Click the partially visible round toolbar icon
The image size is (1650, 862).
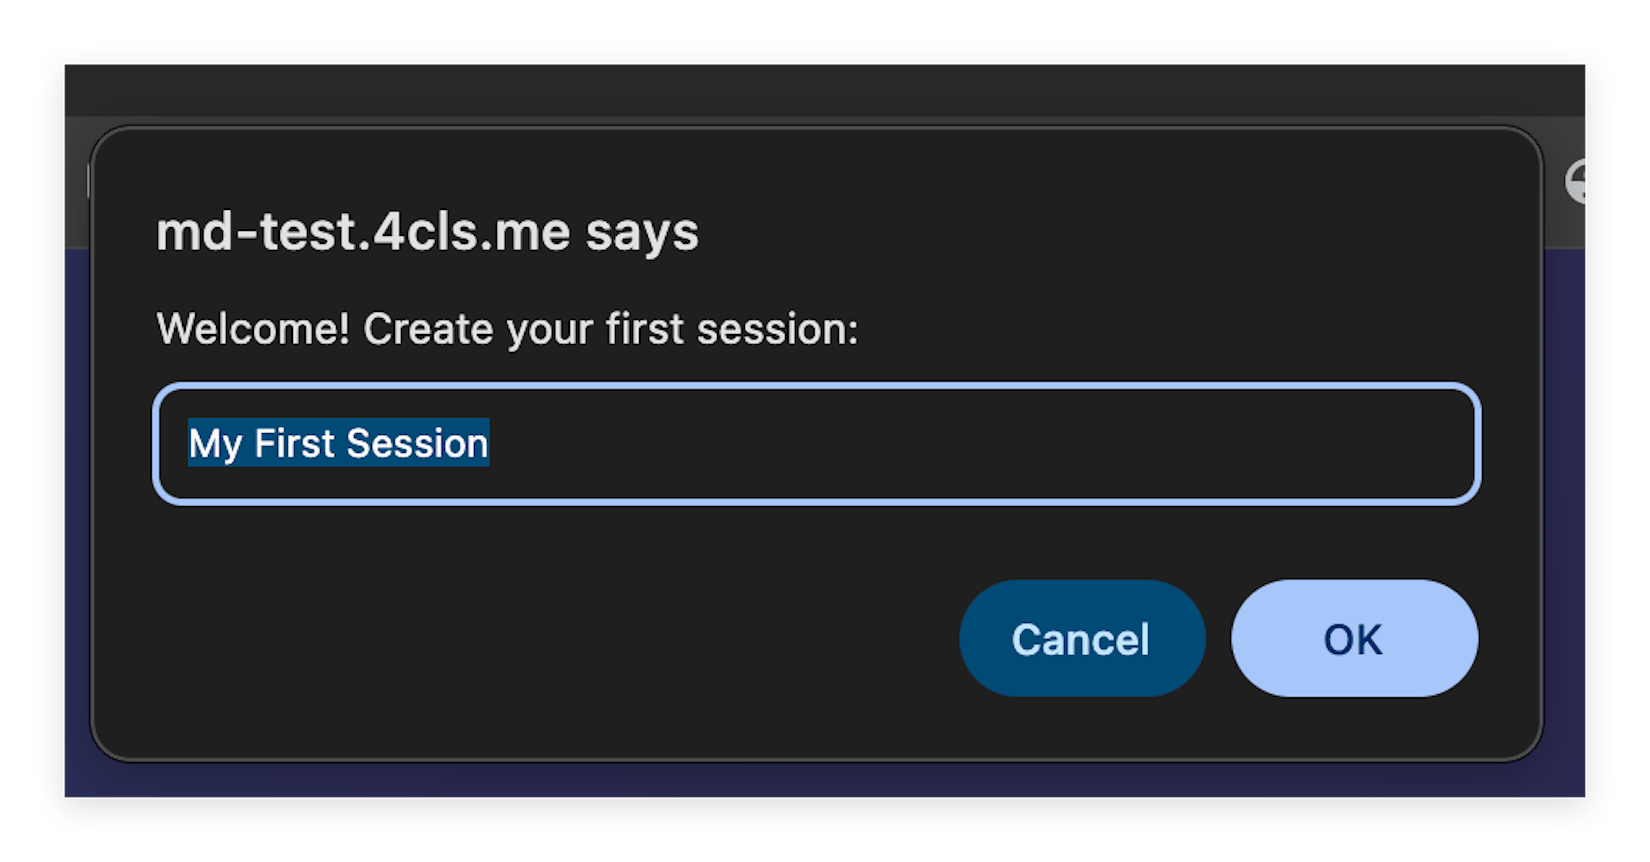pyautogui.click(x=1577, y=182)
